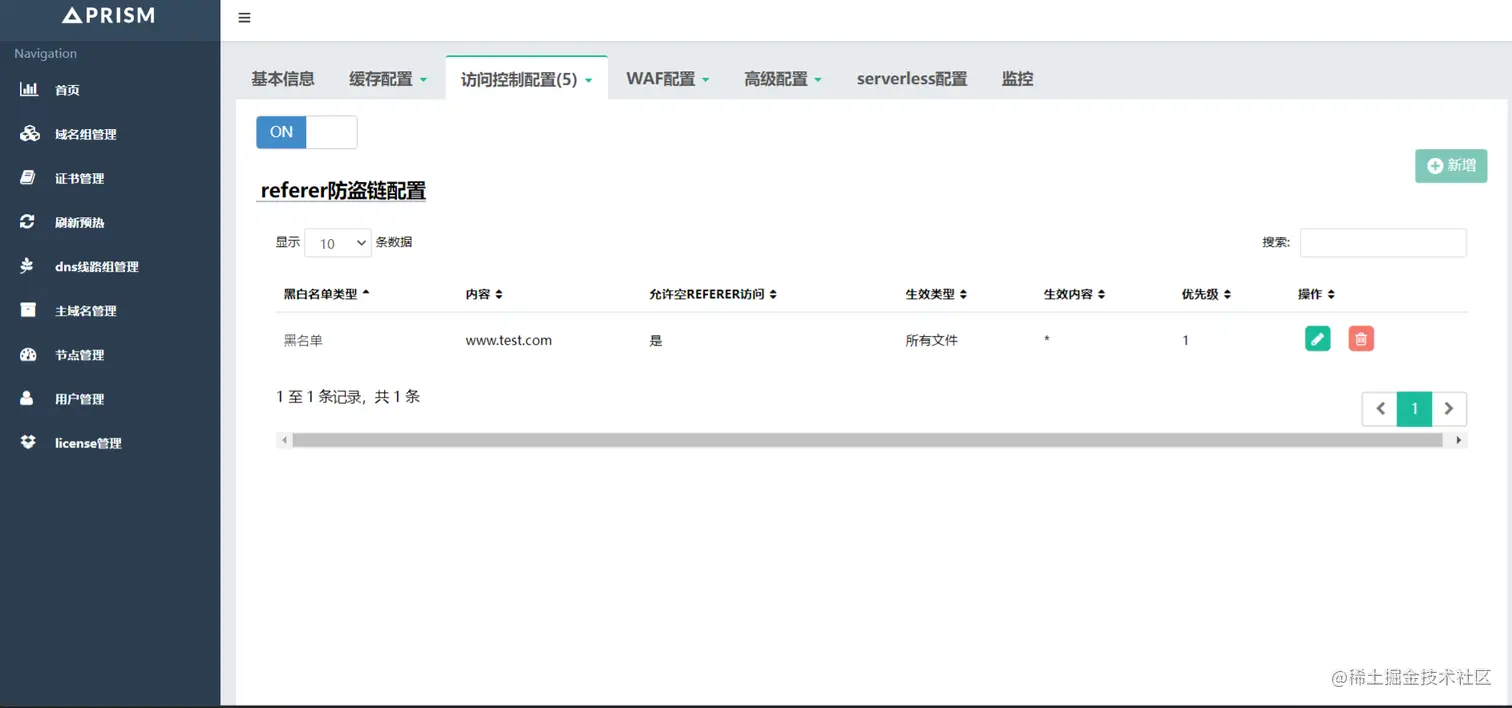1512x708 pixels.
Task: Click the scrollbar right arrow
Action: (x=1459, y=440)
